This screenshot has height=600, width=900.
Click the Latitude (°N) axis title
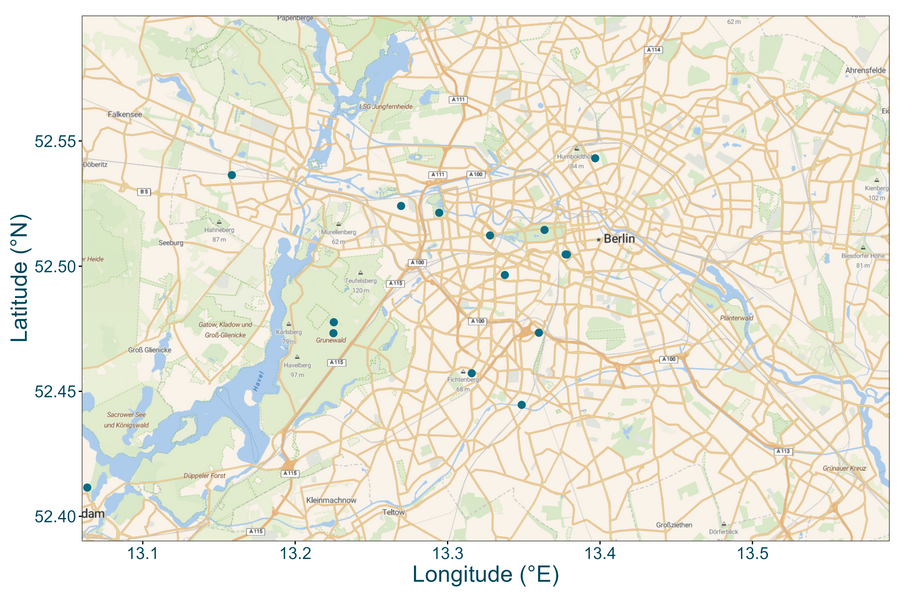pyautogui.click(x=19, y=278)
